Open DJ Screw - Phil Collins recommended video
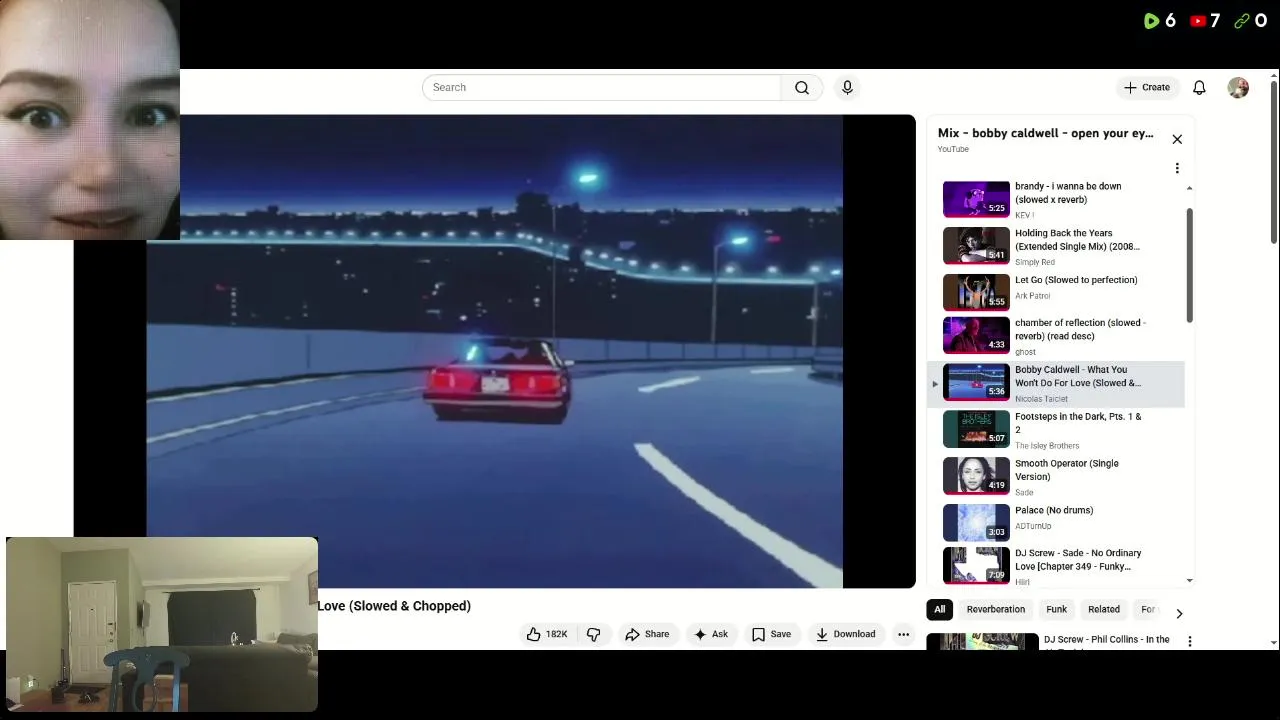The width and height of the screenshot is (1280, 720). [x=1106, y=640]
